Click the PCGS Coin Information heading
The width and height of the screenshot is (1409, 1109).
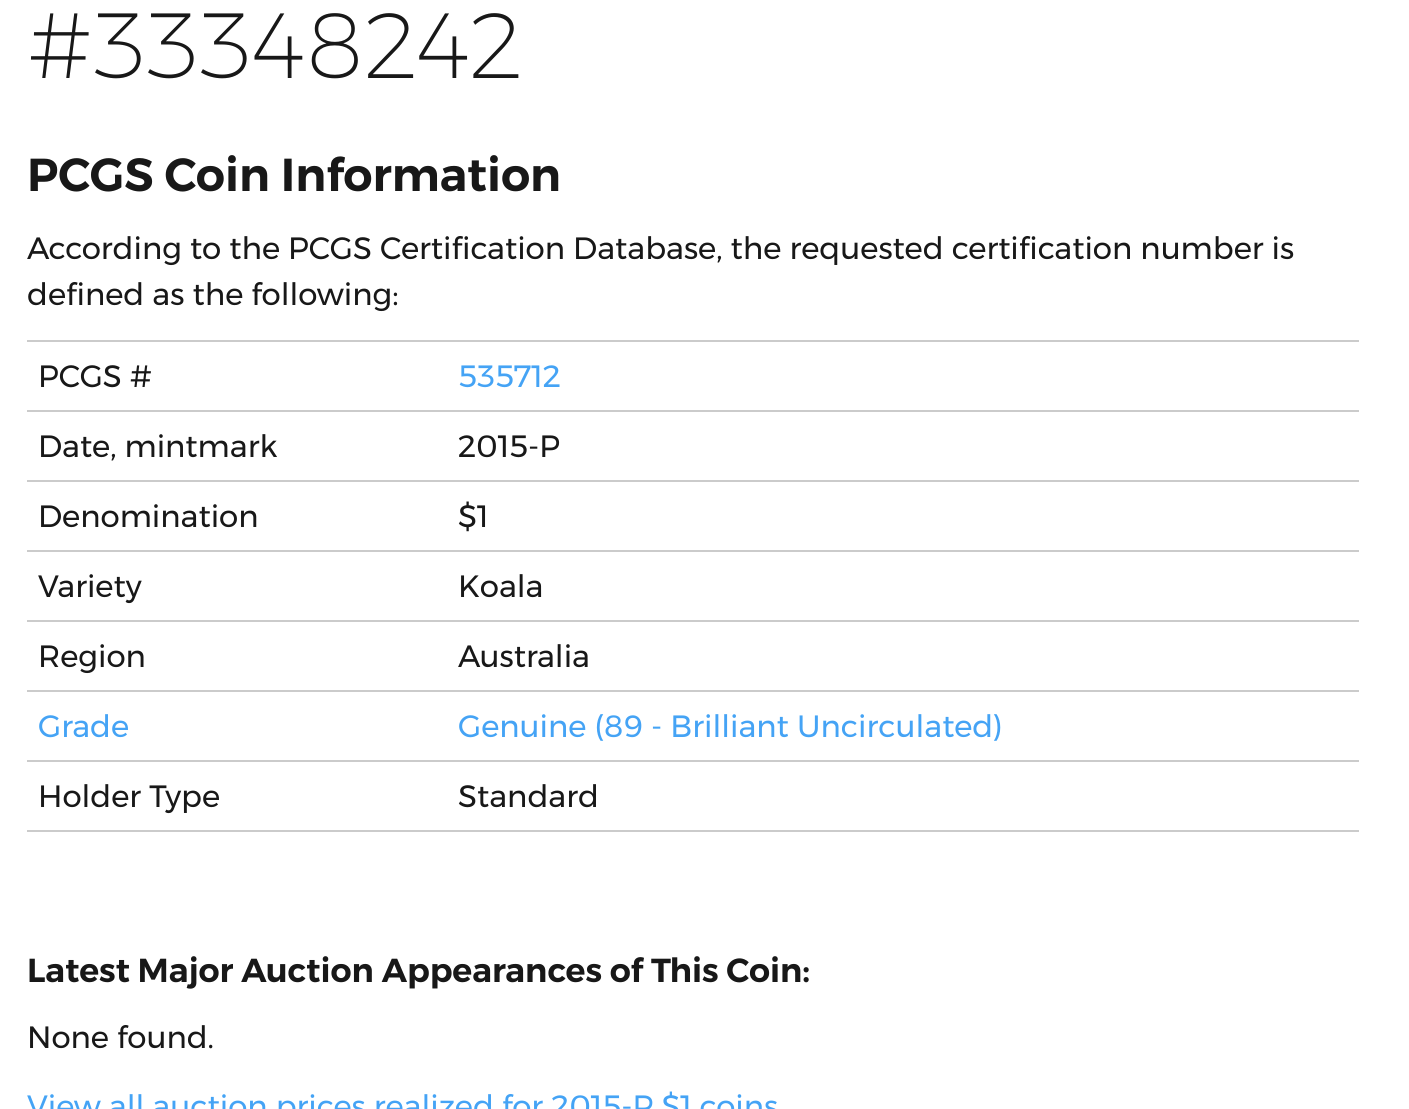click(293, 176)
